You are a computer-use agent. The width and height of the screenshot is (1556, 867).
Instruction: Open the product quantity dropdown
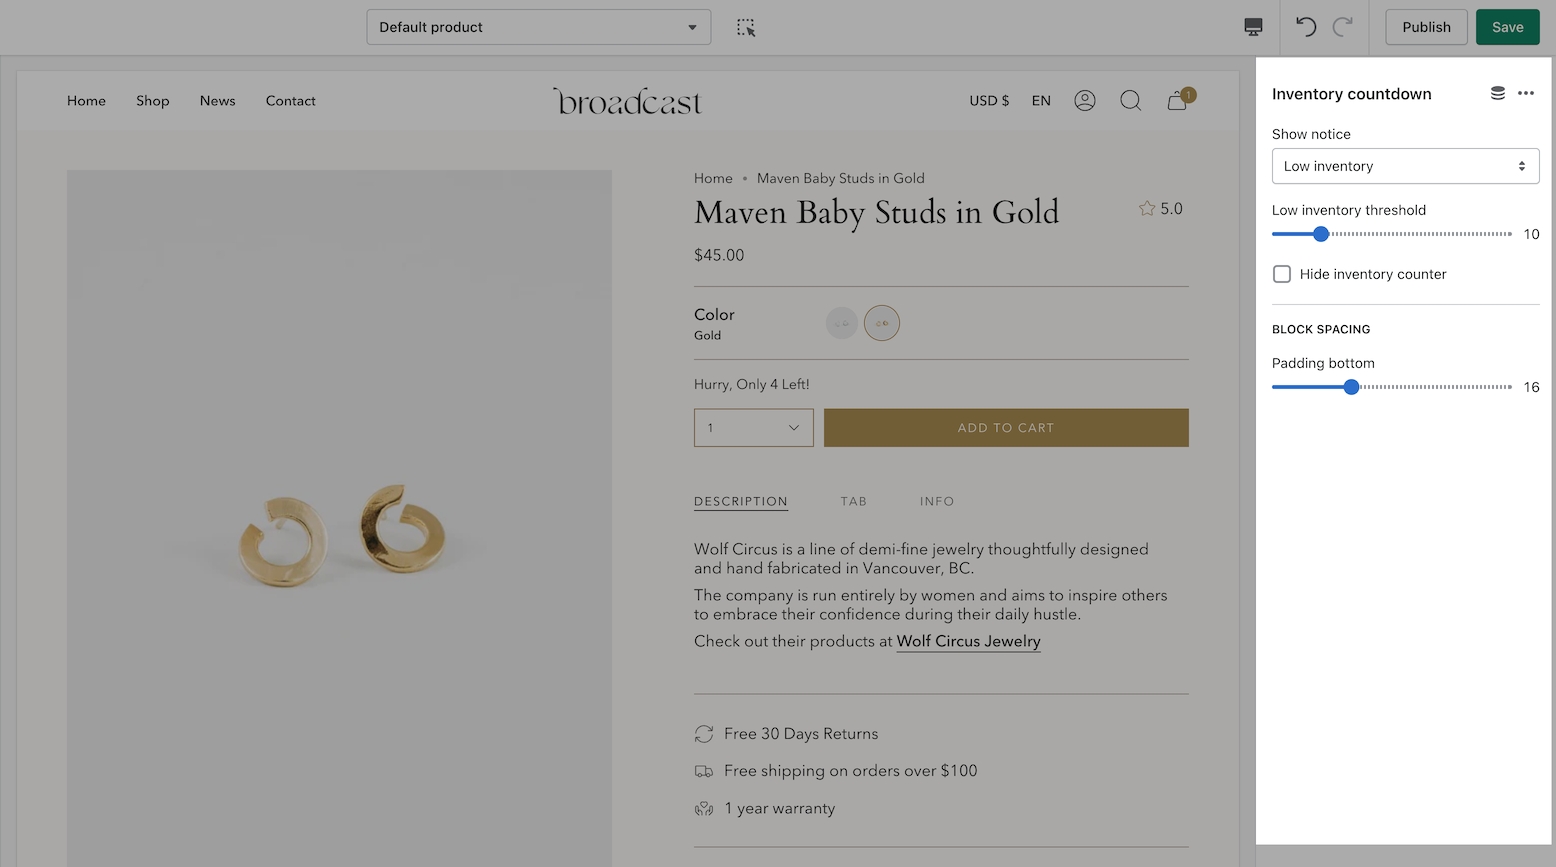pyautogui.click(x=753, y=428)
